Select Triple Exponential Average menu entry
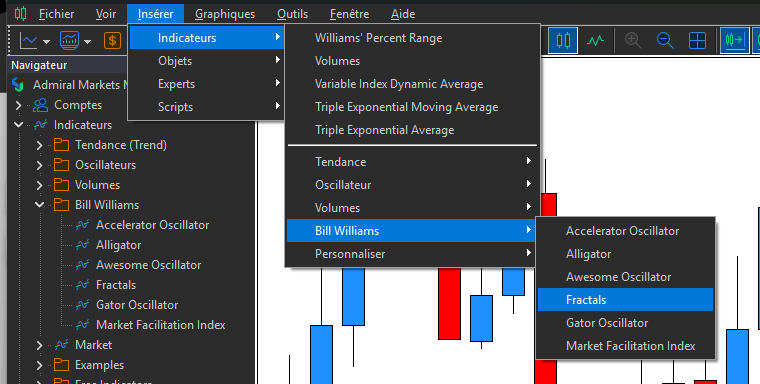 pos(412,130)
